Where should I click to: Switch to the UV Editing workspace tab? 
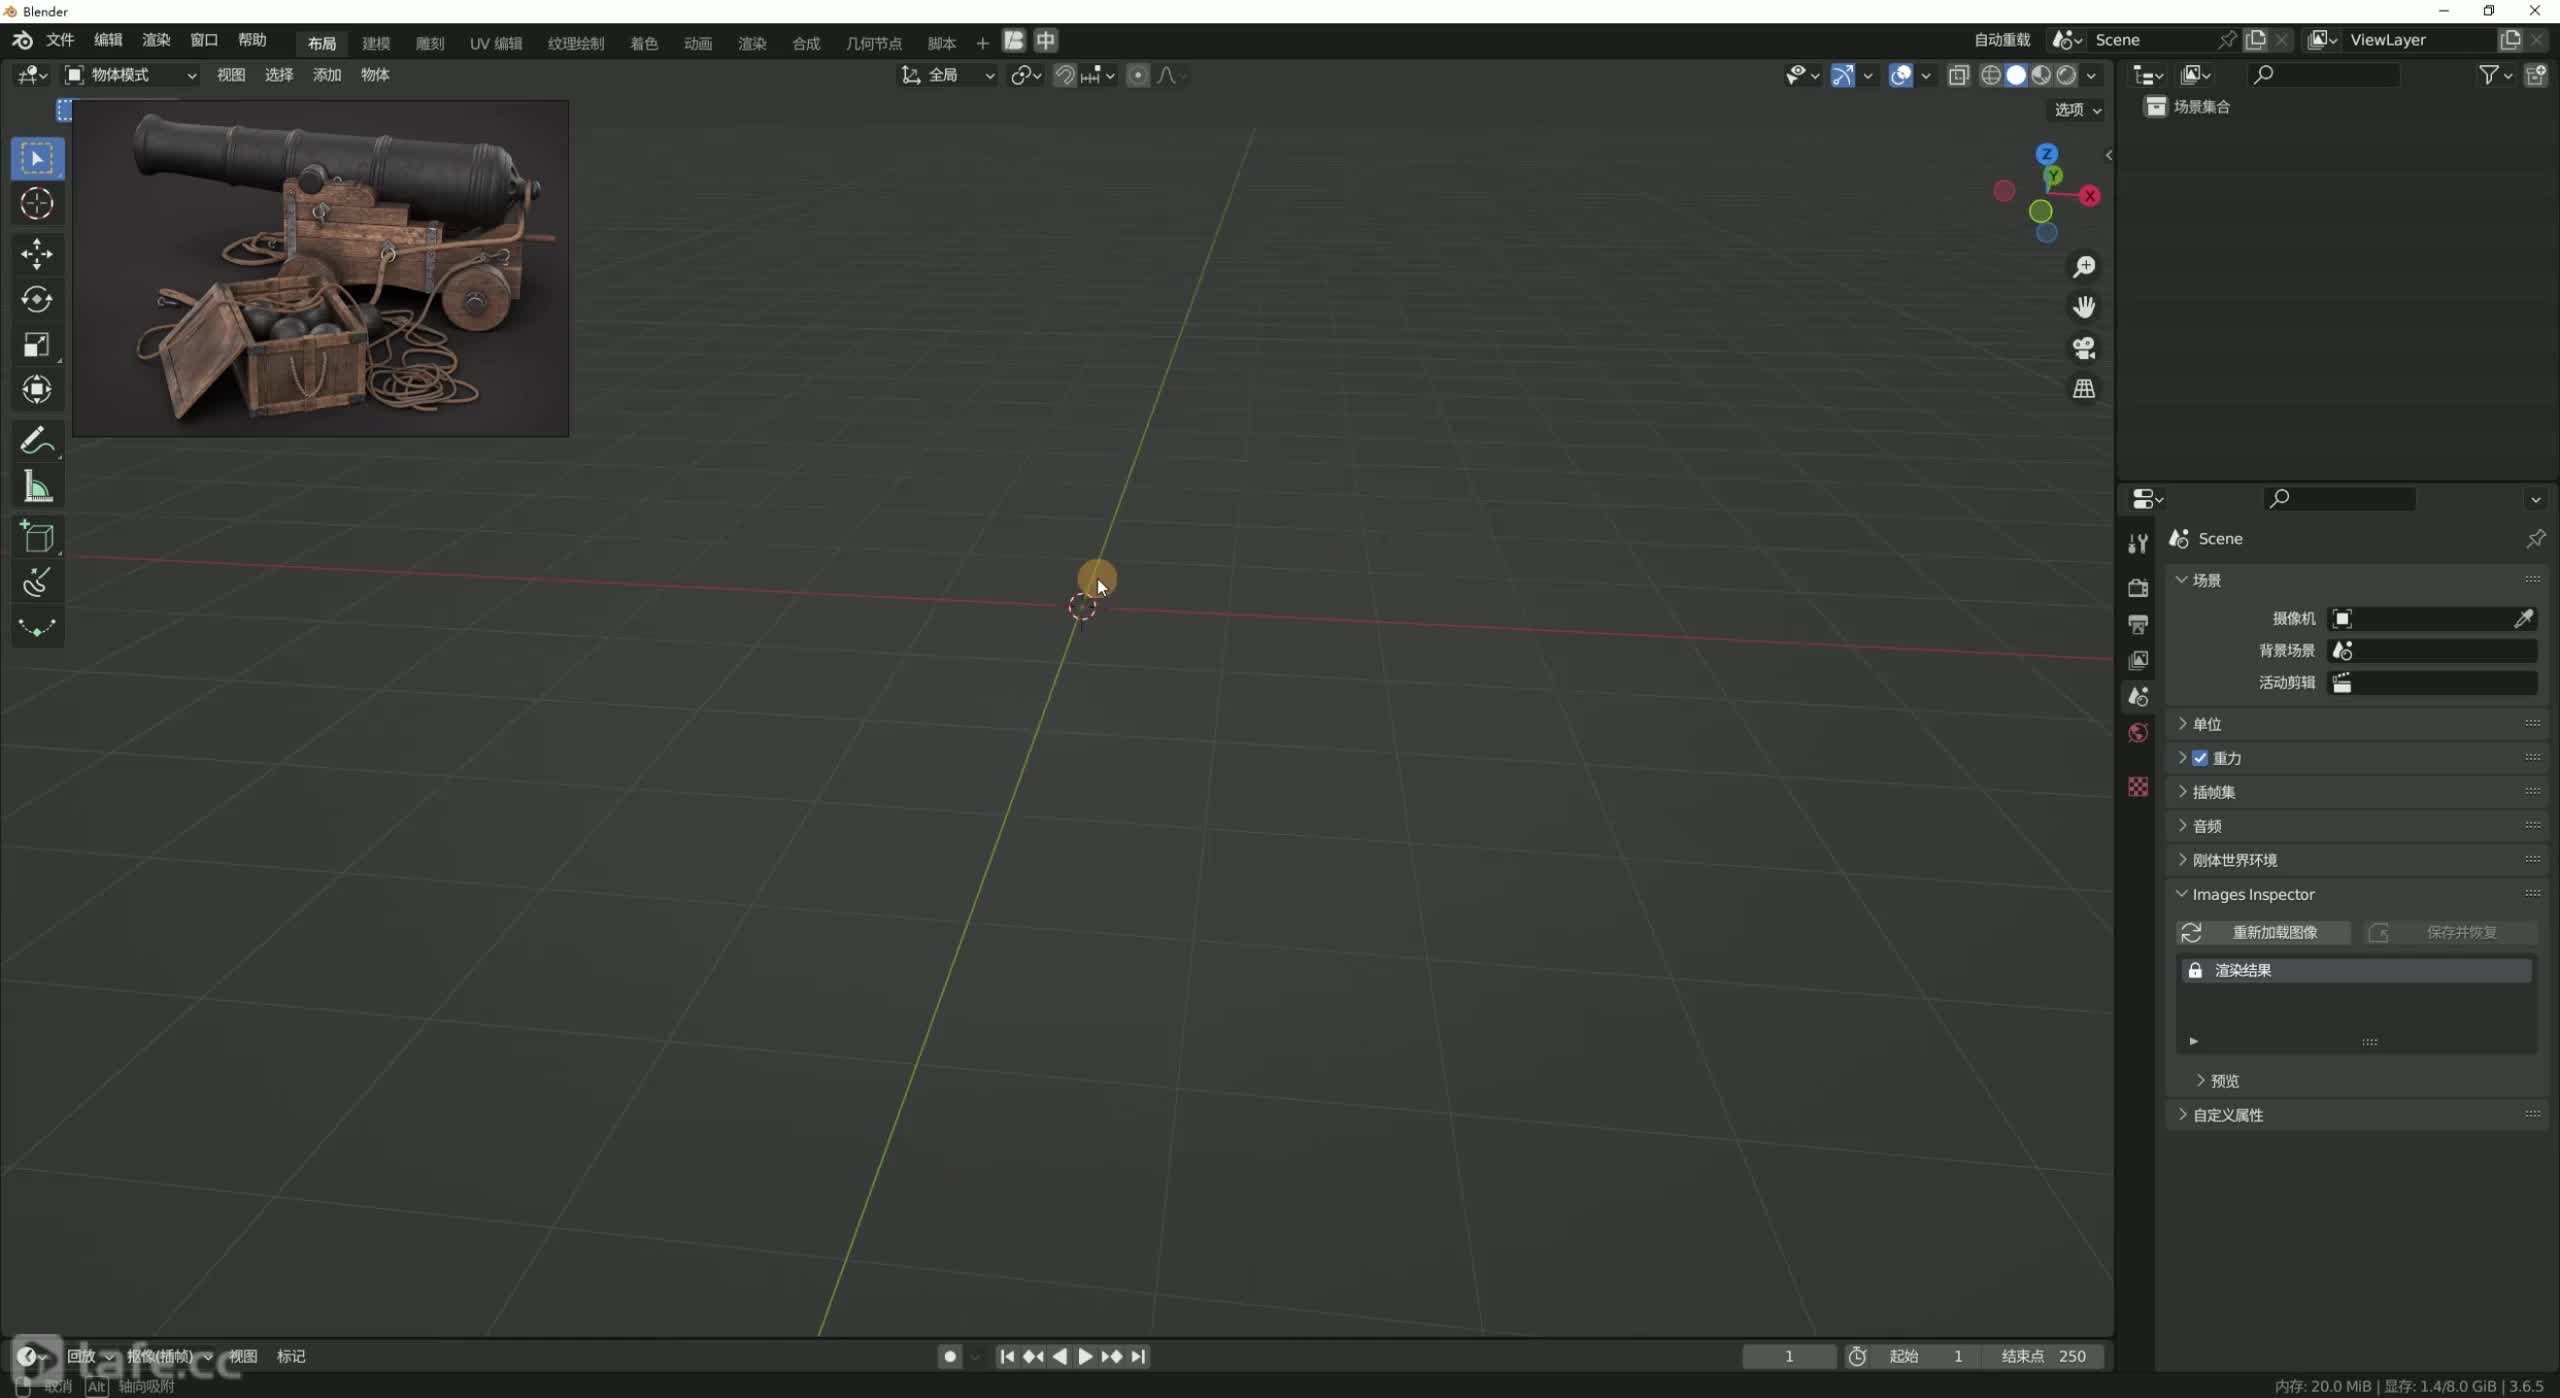click(496, 43)
